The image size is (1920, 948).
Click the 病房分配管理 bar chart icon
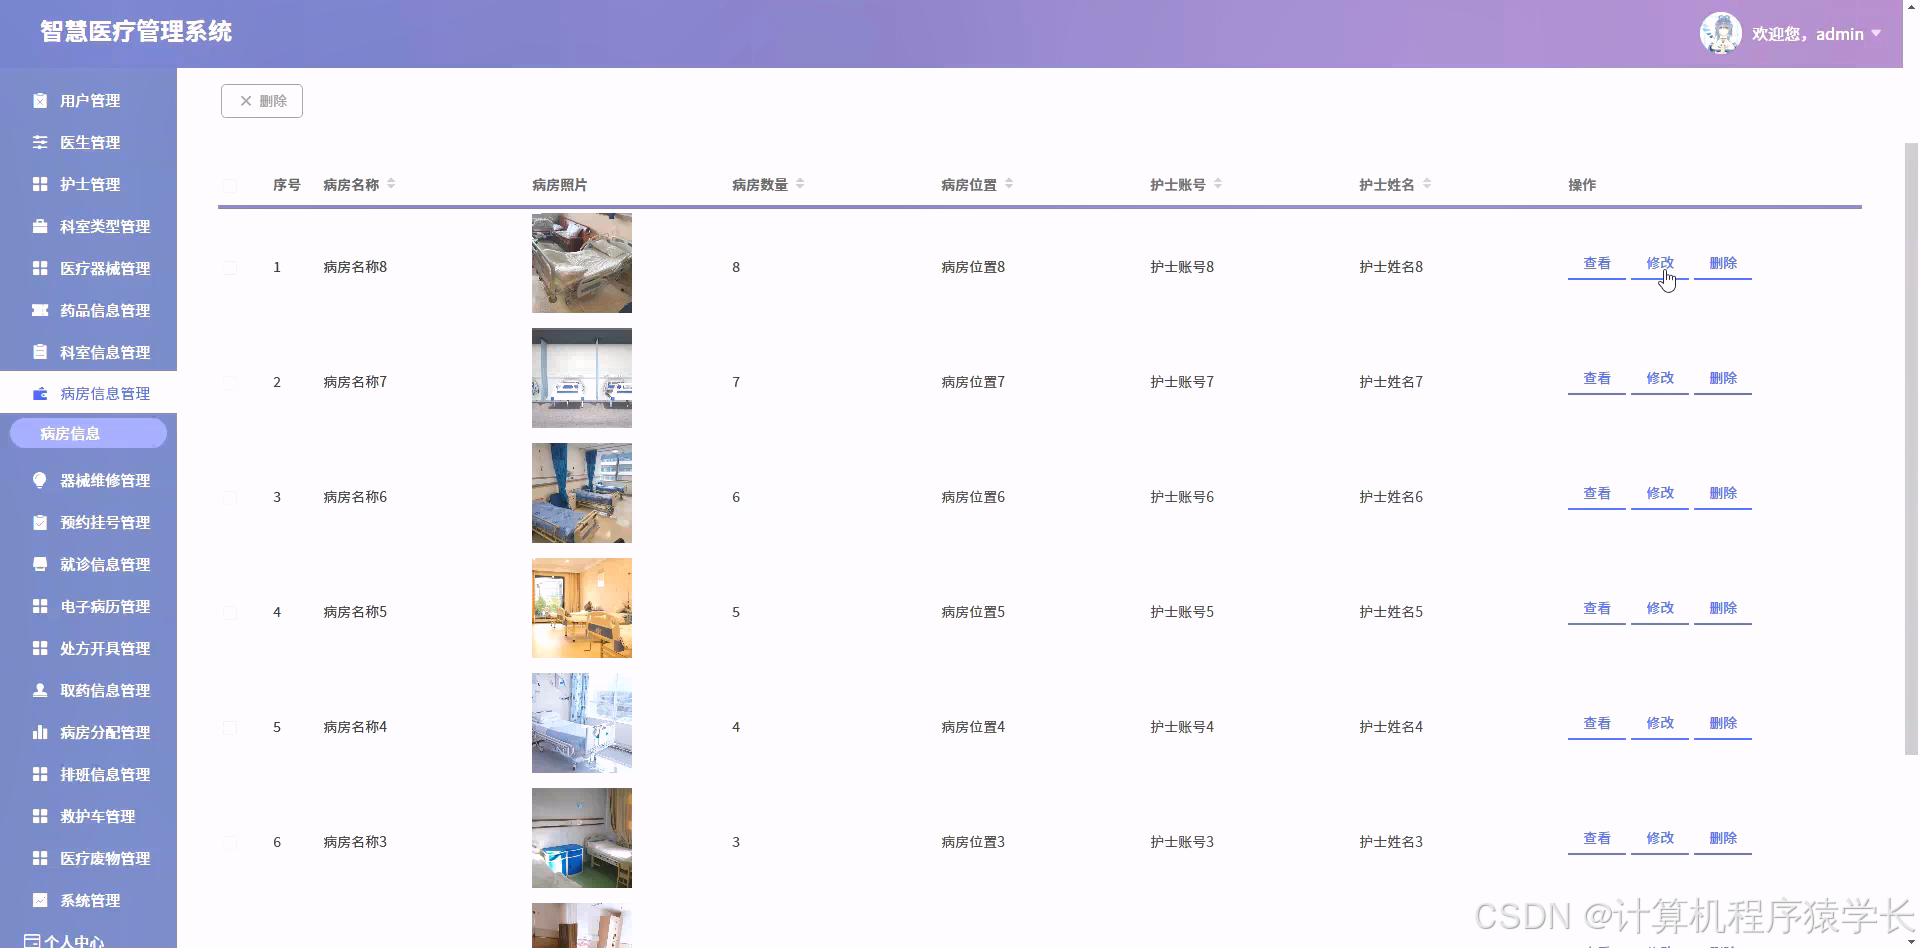[x=40, y=732]
